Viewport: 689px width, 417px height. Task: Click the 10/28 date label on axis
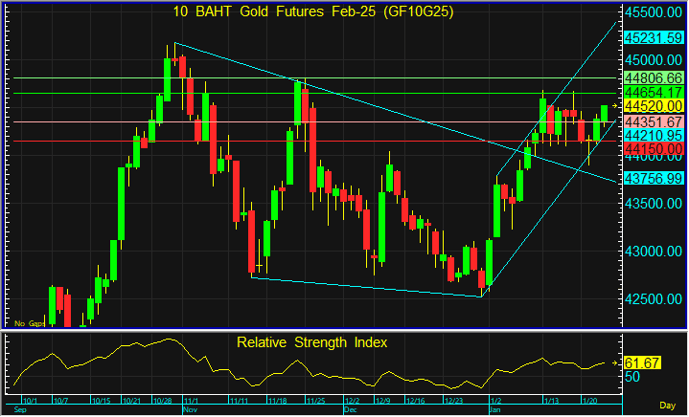163,402
